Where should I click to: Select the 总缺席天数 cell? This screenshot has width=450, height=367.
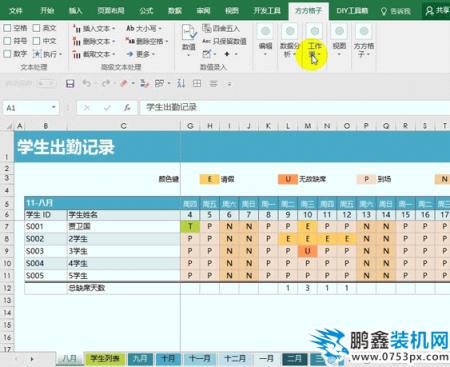124,288
